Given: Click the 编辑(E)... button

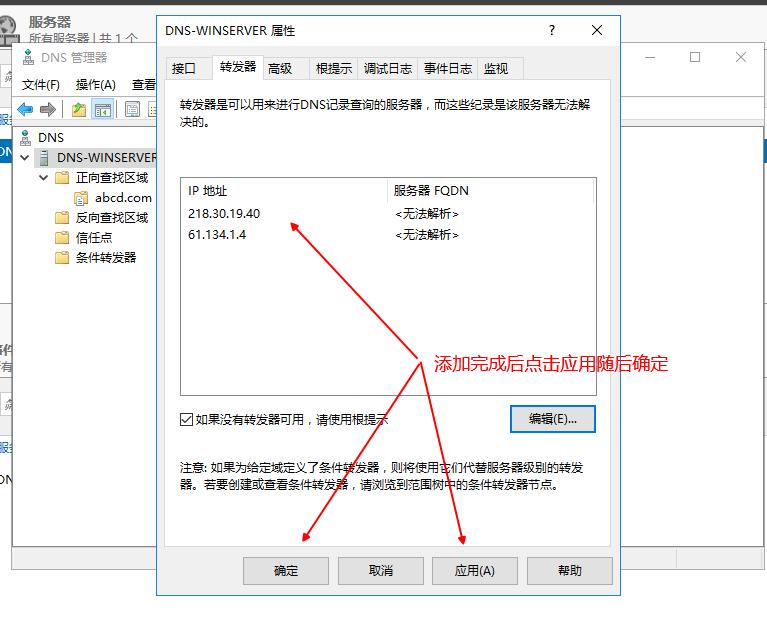Looking at the screenshot, I should pos(553,419).
